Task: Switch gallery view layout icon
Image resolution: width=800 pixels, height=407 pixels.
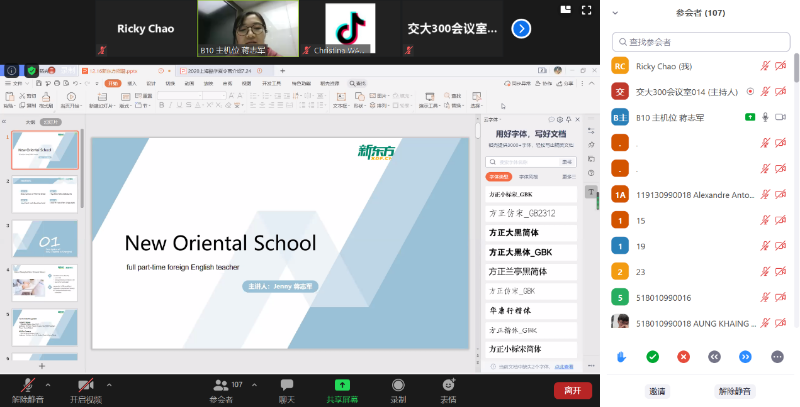Action: point(565,9)
